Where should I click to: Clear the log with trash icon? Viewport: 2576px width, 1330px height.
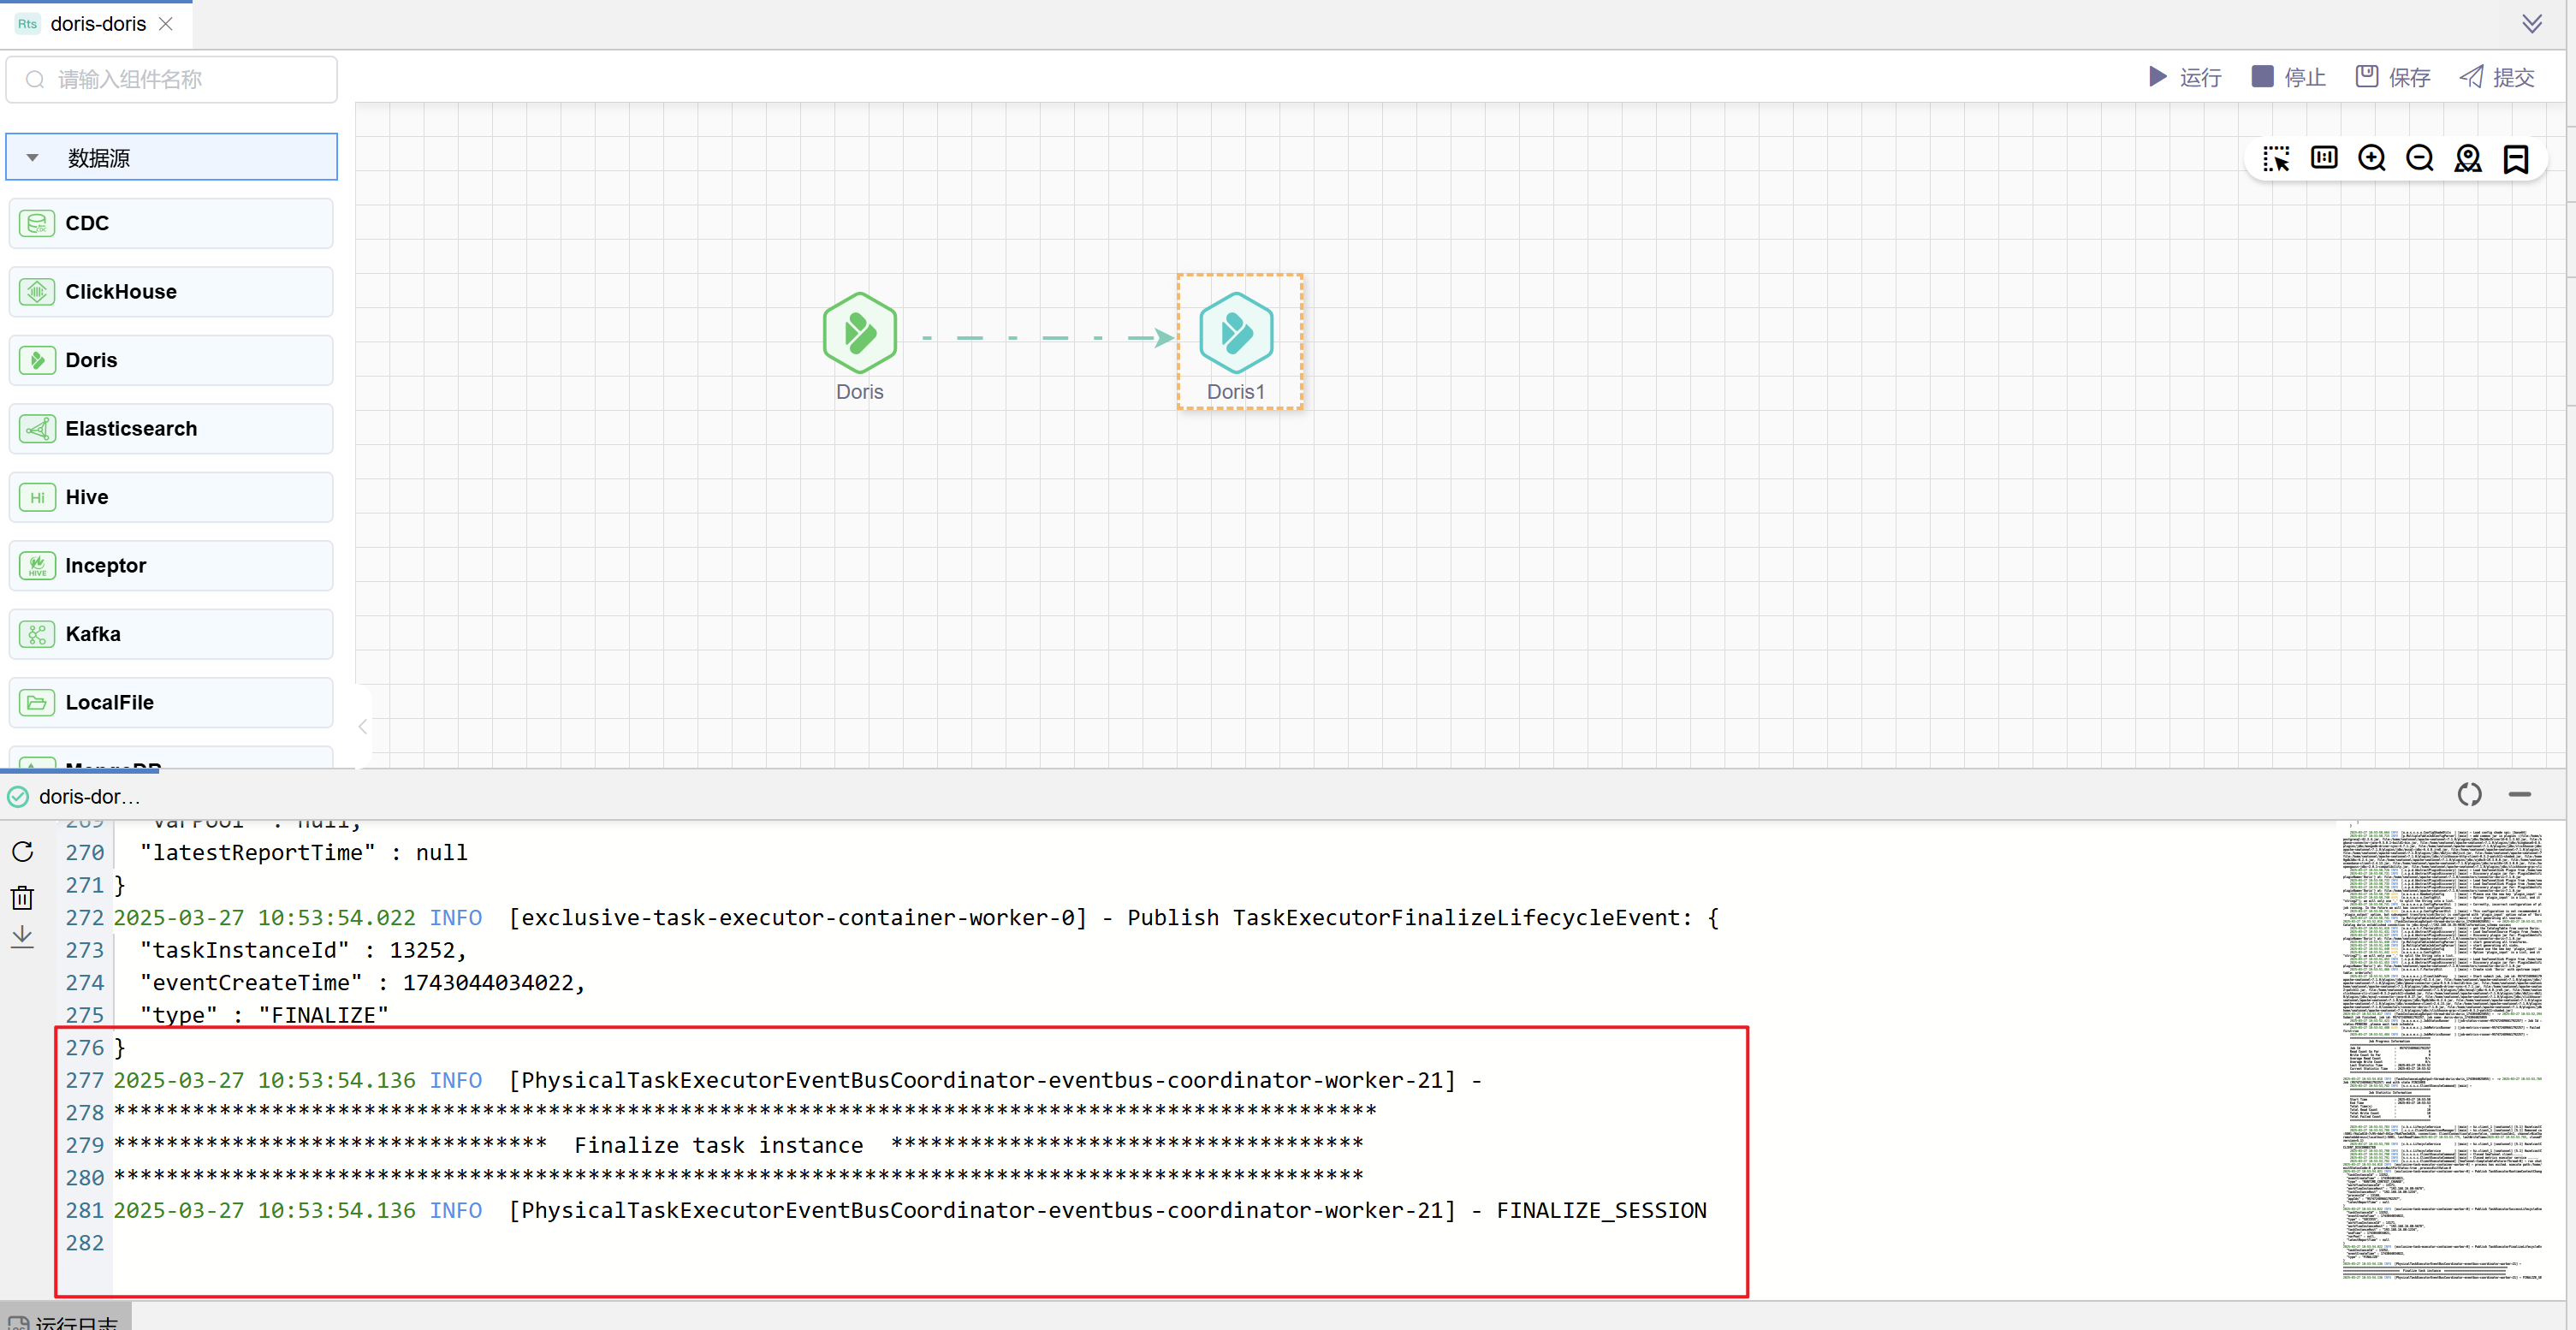click(x=22, y=897)
